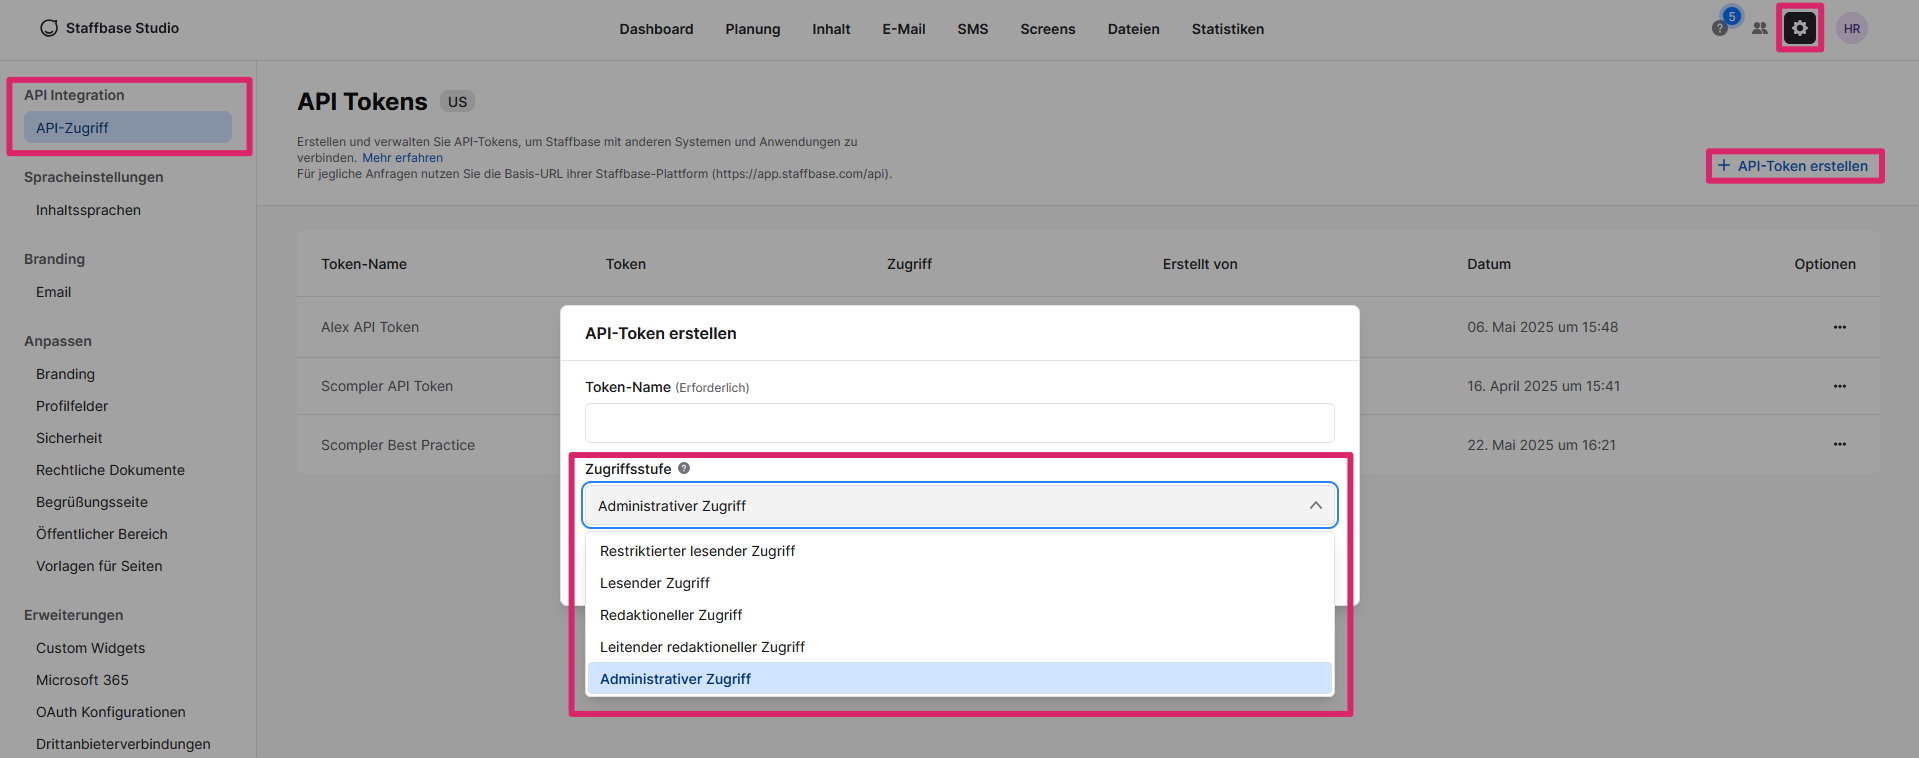Open the Dashboard menu item
Viewport: 1919px width, 758px height.
tap(656, 29)
